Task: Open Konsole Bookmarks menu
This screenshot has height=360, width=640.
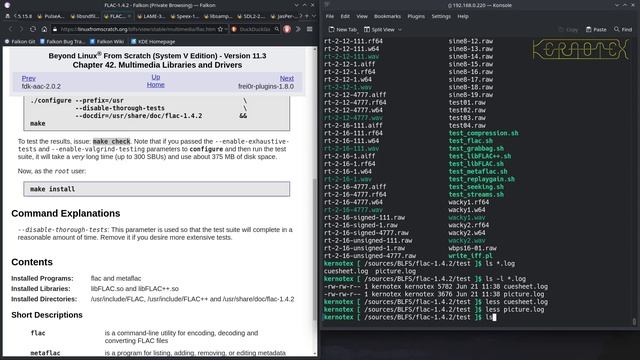Action: (387, 16)
